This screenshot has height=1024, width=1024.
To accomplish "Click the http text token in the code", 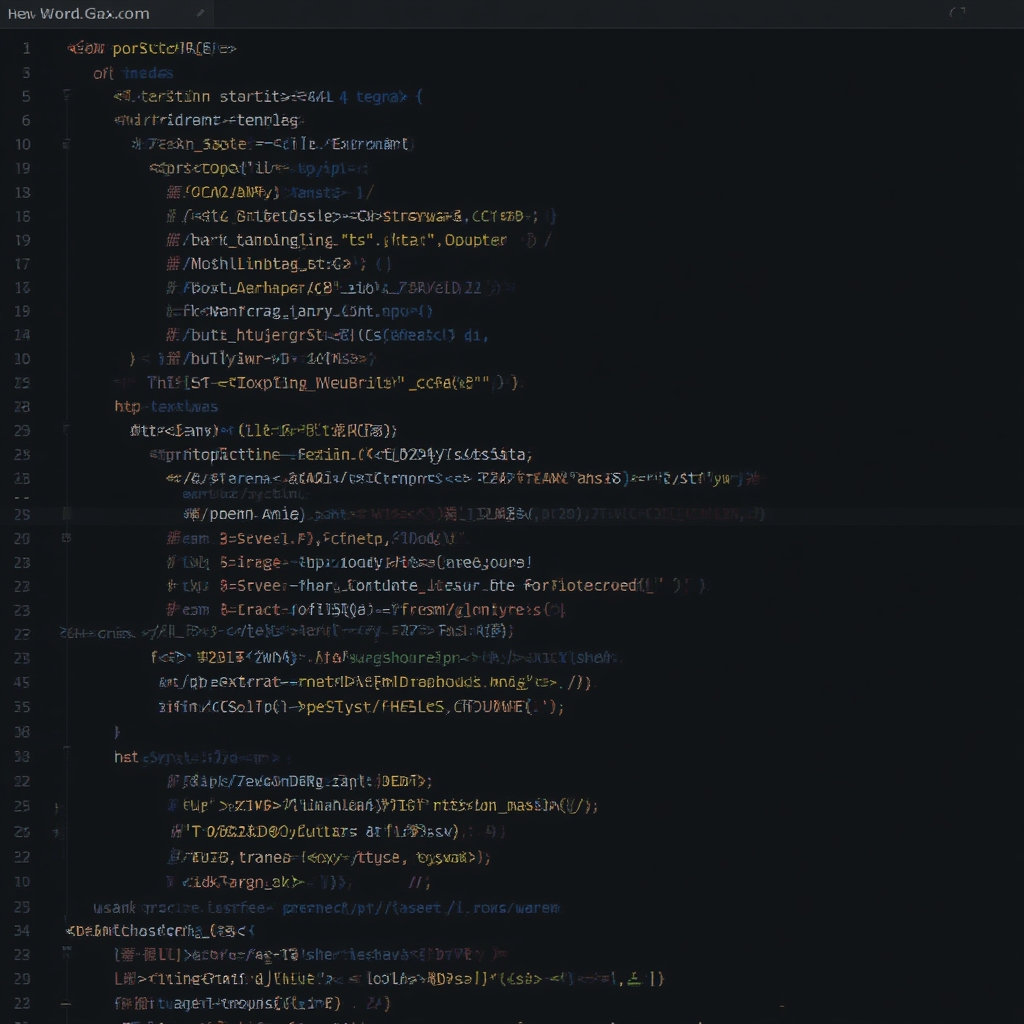I will 125,407.
